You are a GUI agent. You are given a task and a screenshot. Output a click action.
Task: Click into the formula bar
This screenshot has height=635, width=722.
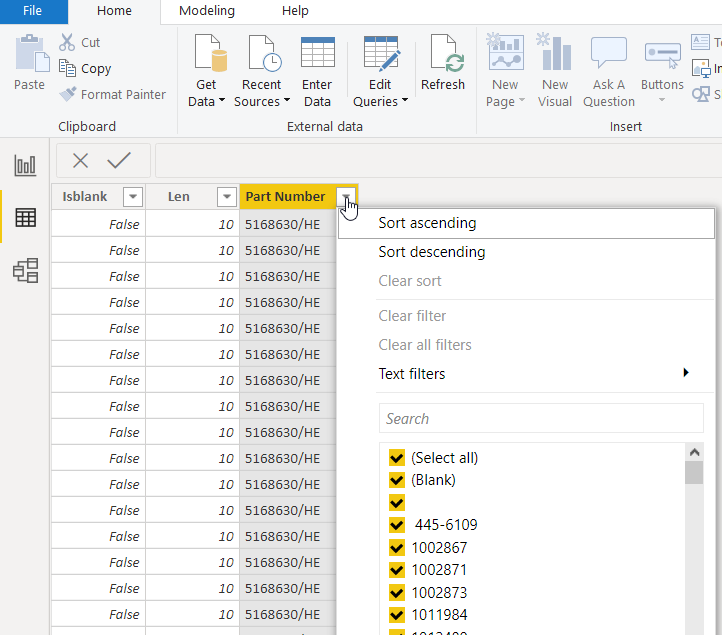438,161
